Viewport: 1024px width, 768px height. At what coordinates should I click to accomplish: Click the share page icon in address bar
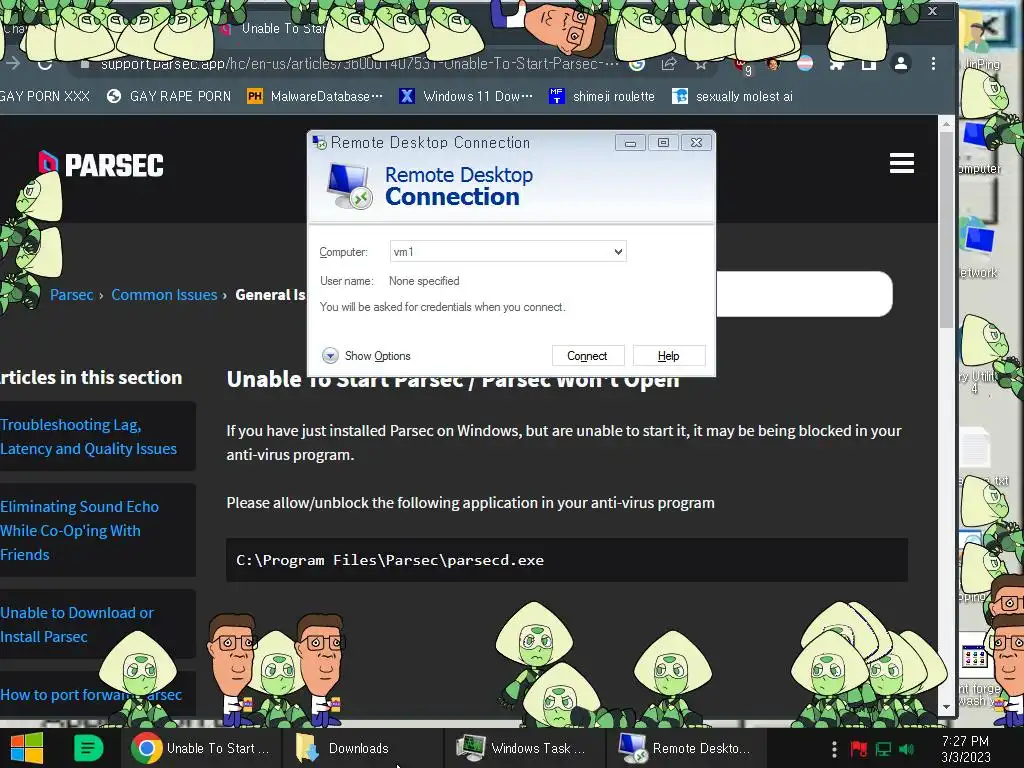(x=669, y=64)
